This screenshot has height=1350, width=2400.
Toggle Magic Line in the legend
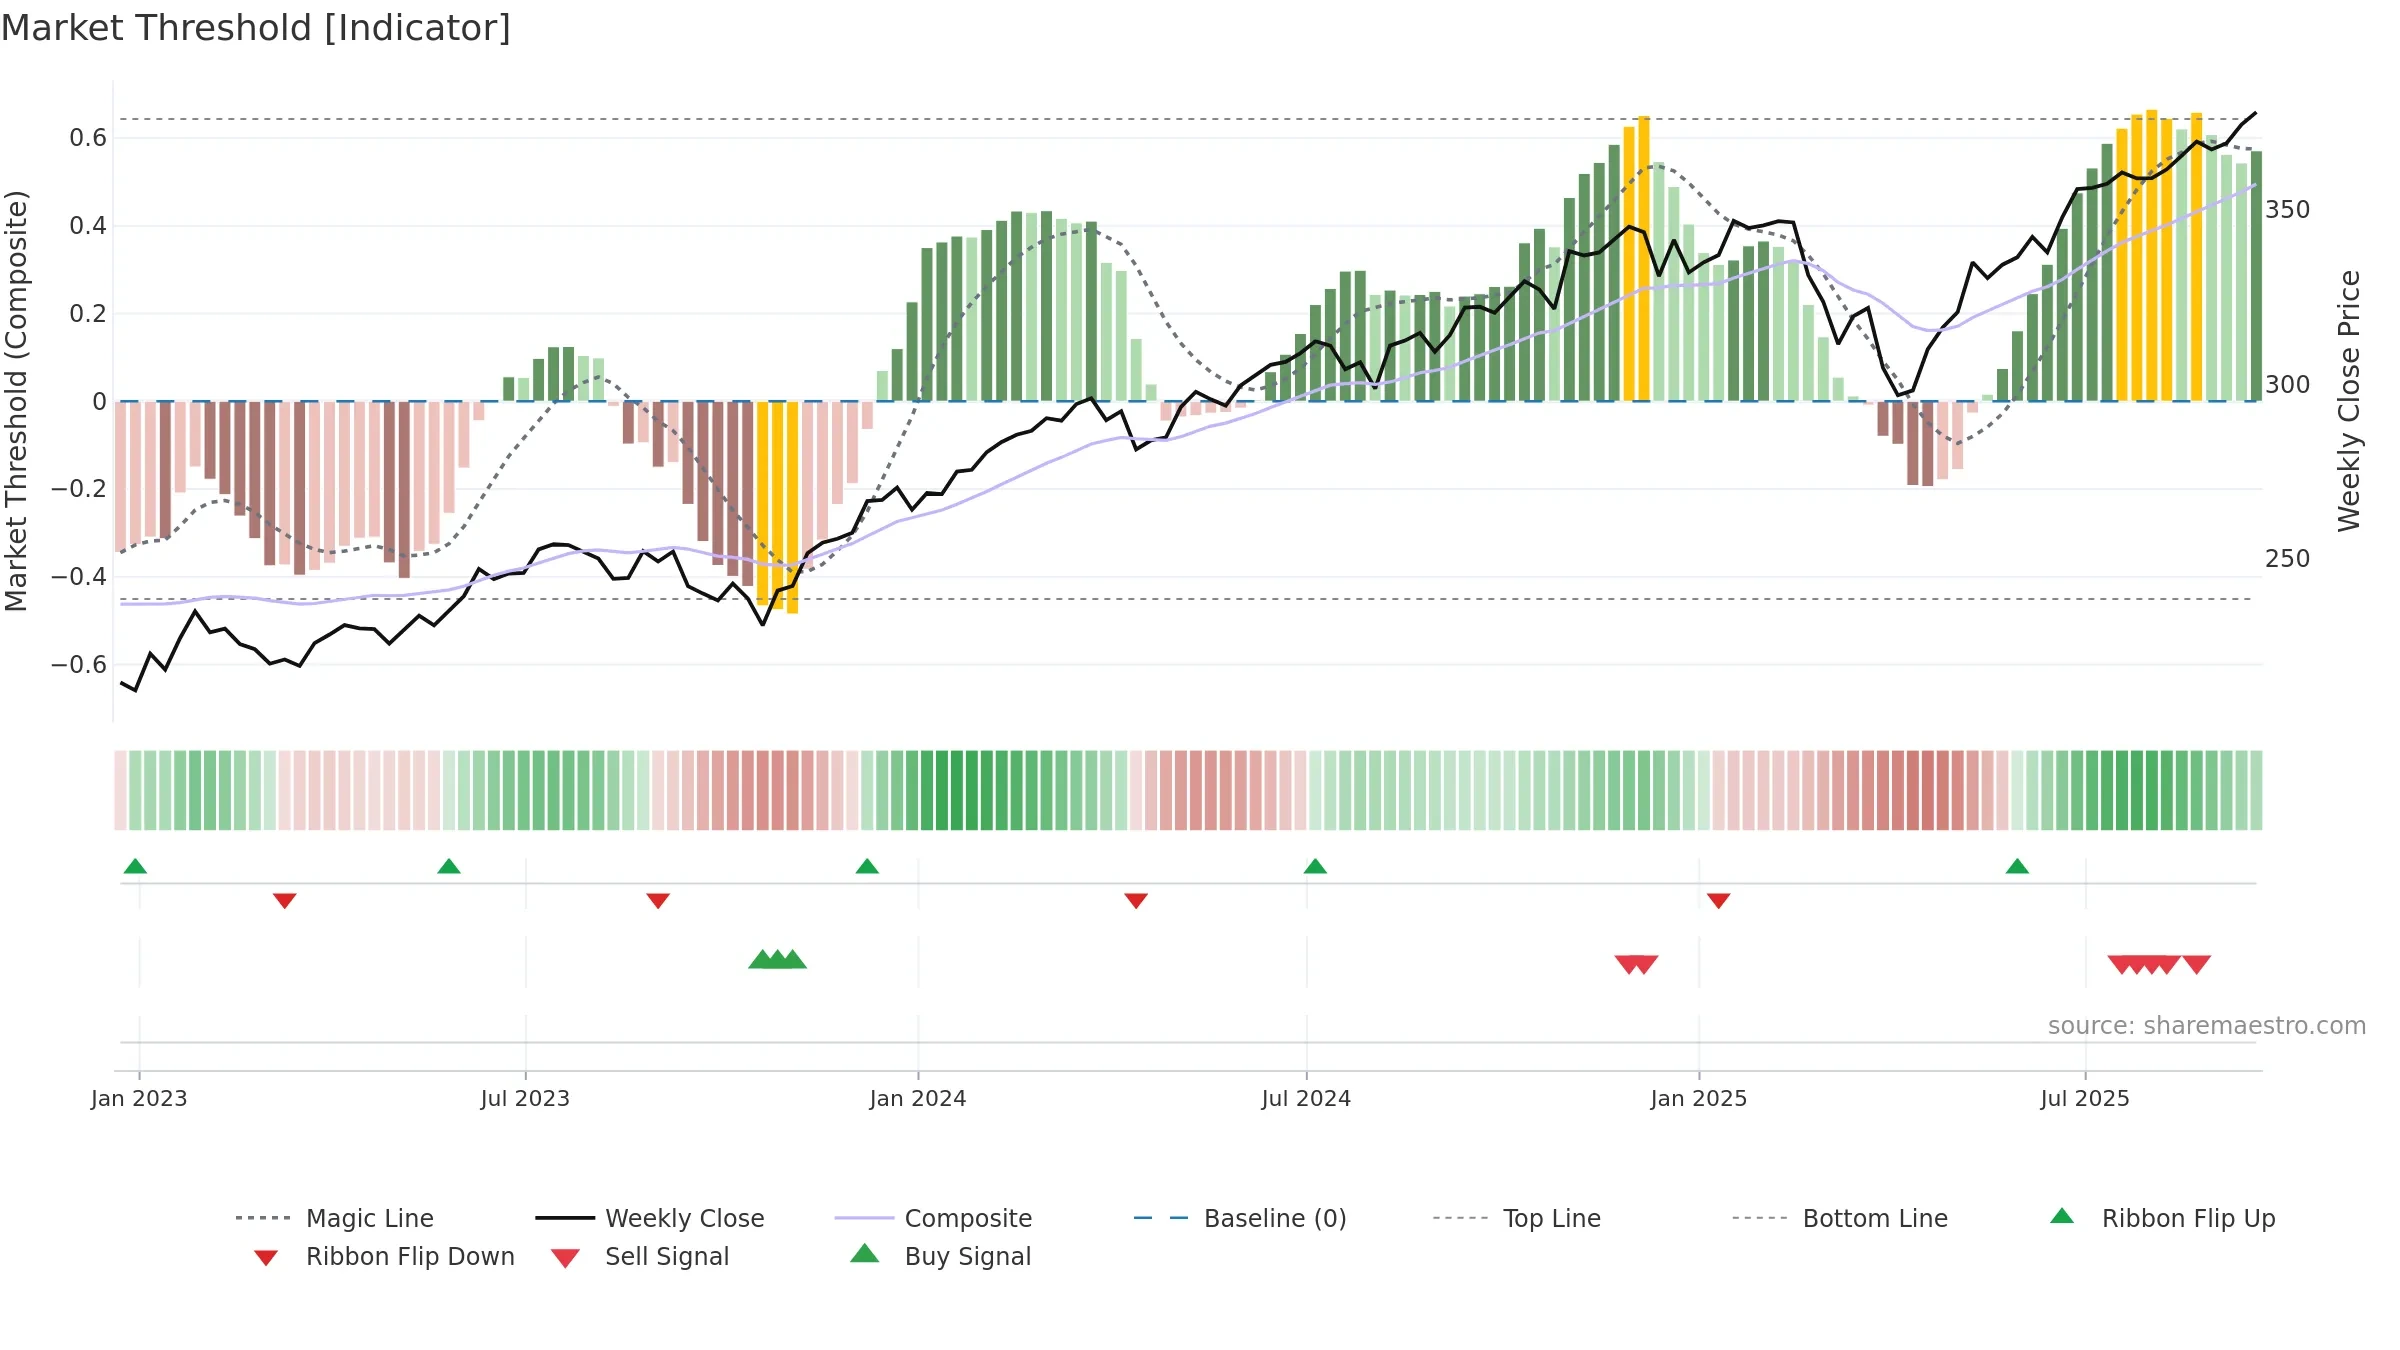334,1218
